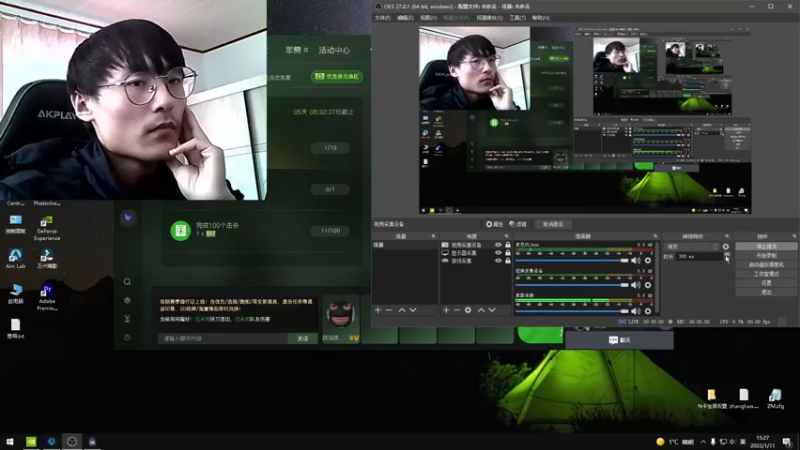This screenshot has height=450, width=800.
Task: Click the 启动虚拟摄像机 virtual camera button
Action: 766,264
